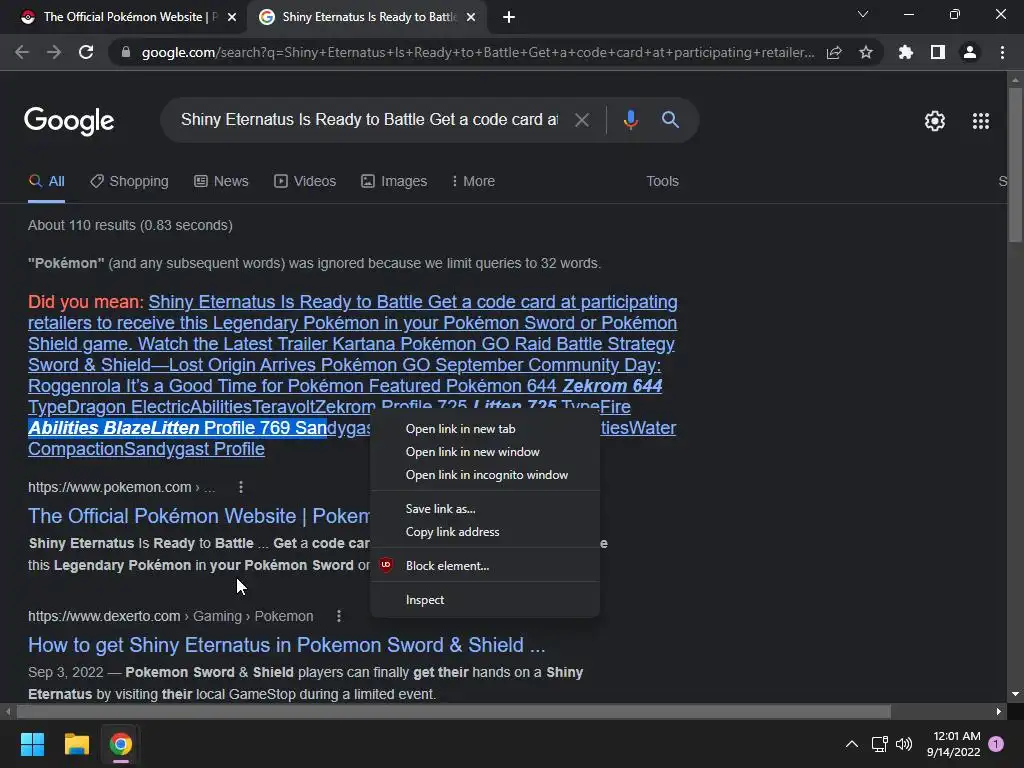Choose Open link in new window

click(x=485, y=452)
